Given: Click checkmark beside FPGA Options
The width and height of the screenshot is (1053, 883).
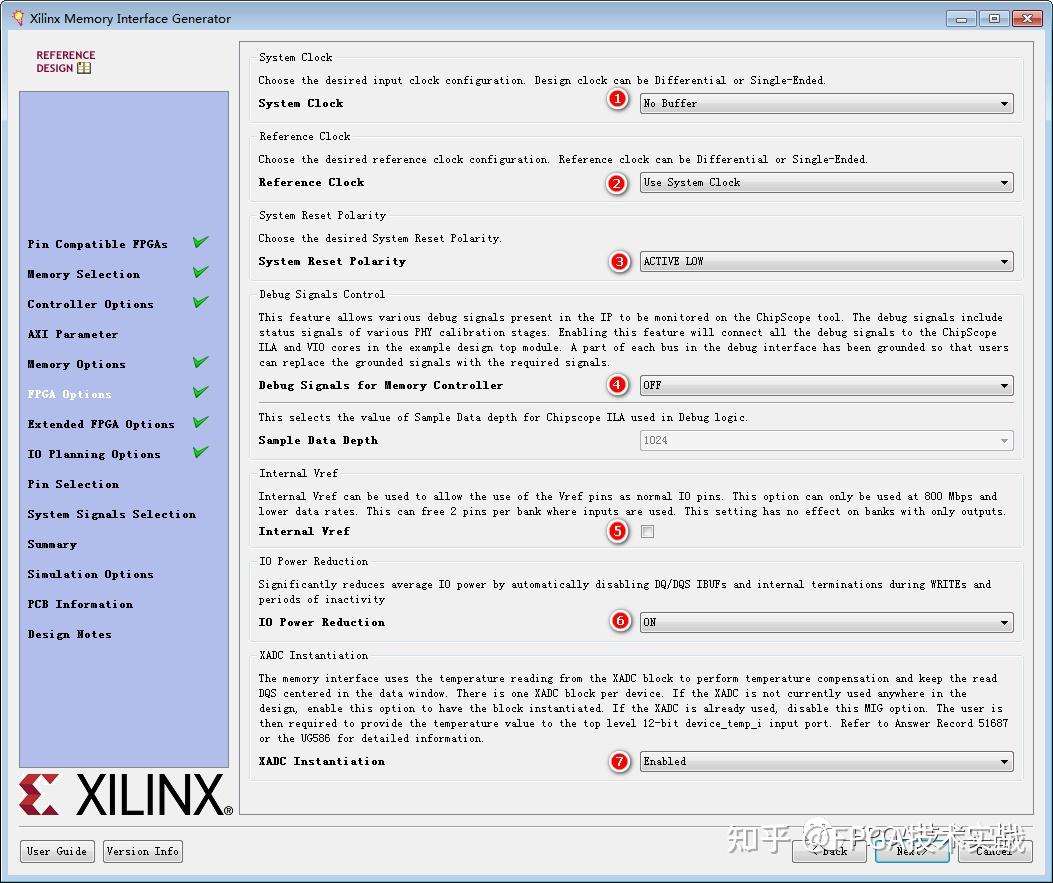Looking at the screenshot, I should coord(200,393).
